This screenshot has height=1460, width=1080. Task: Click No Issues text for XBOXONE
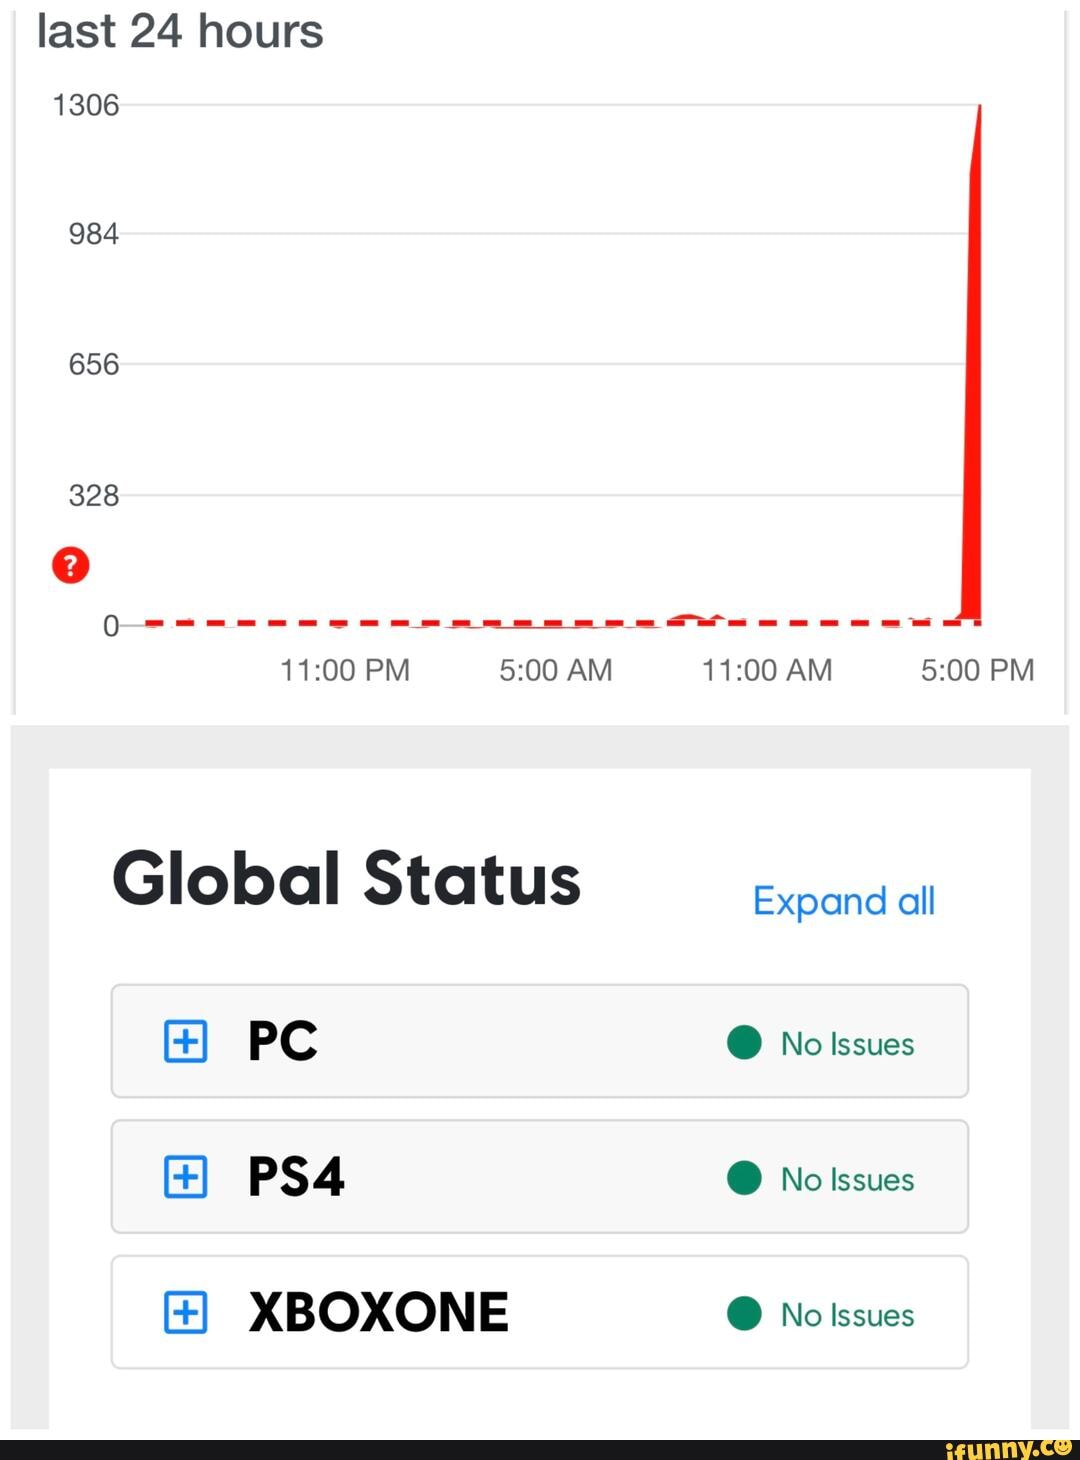847,1315
